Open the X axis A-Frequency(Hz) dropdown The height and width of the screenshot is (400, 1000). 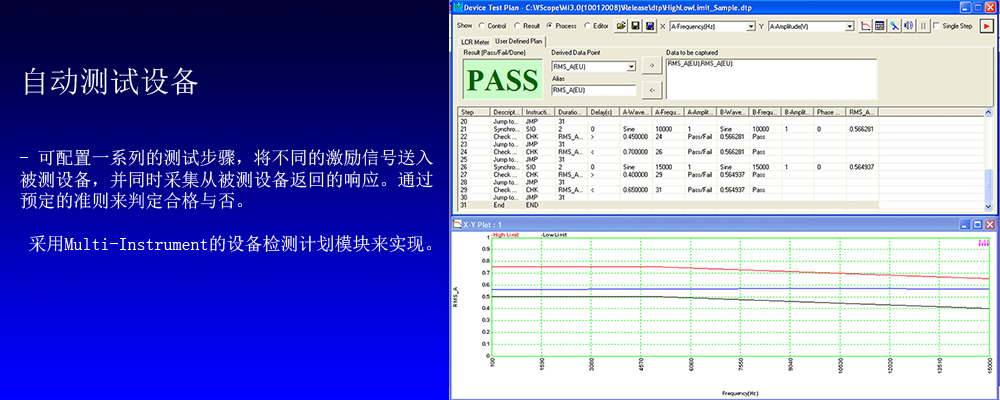tap(751, 26)
